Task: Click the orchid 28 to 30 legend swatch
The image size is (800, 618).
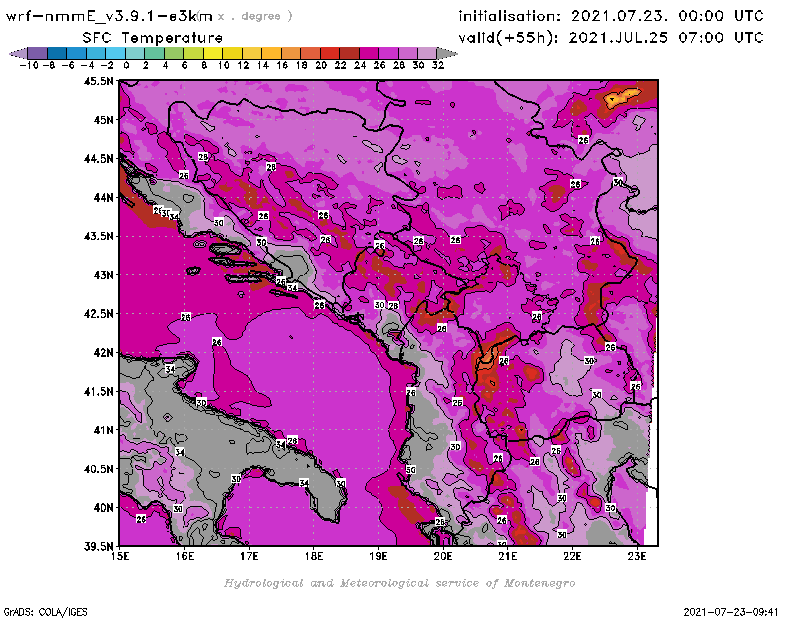Action: coord(407,53)
